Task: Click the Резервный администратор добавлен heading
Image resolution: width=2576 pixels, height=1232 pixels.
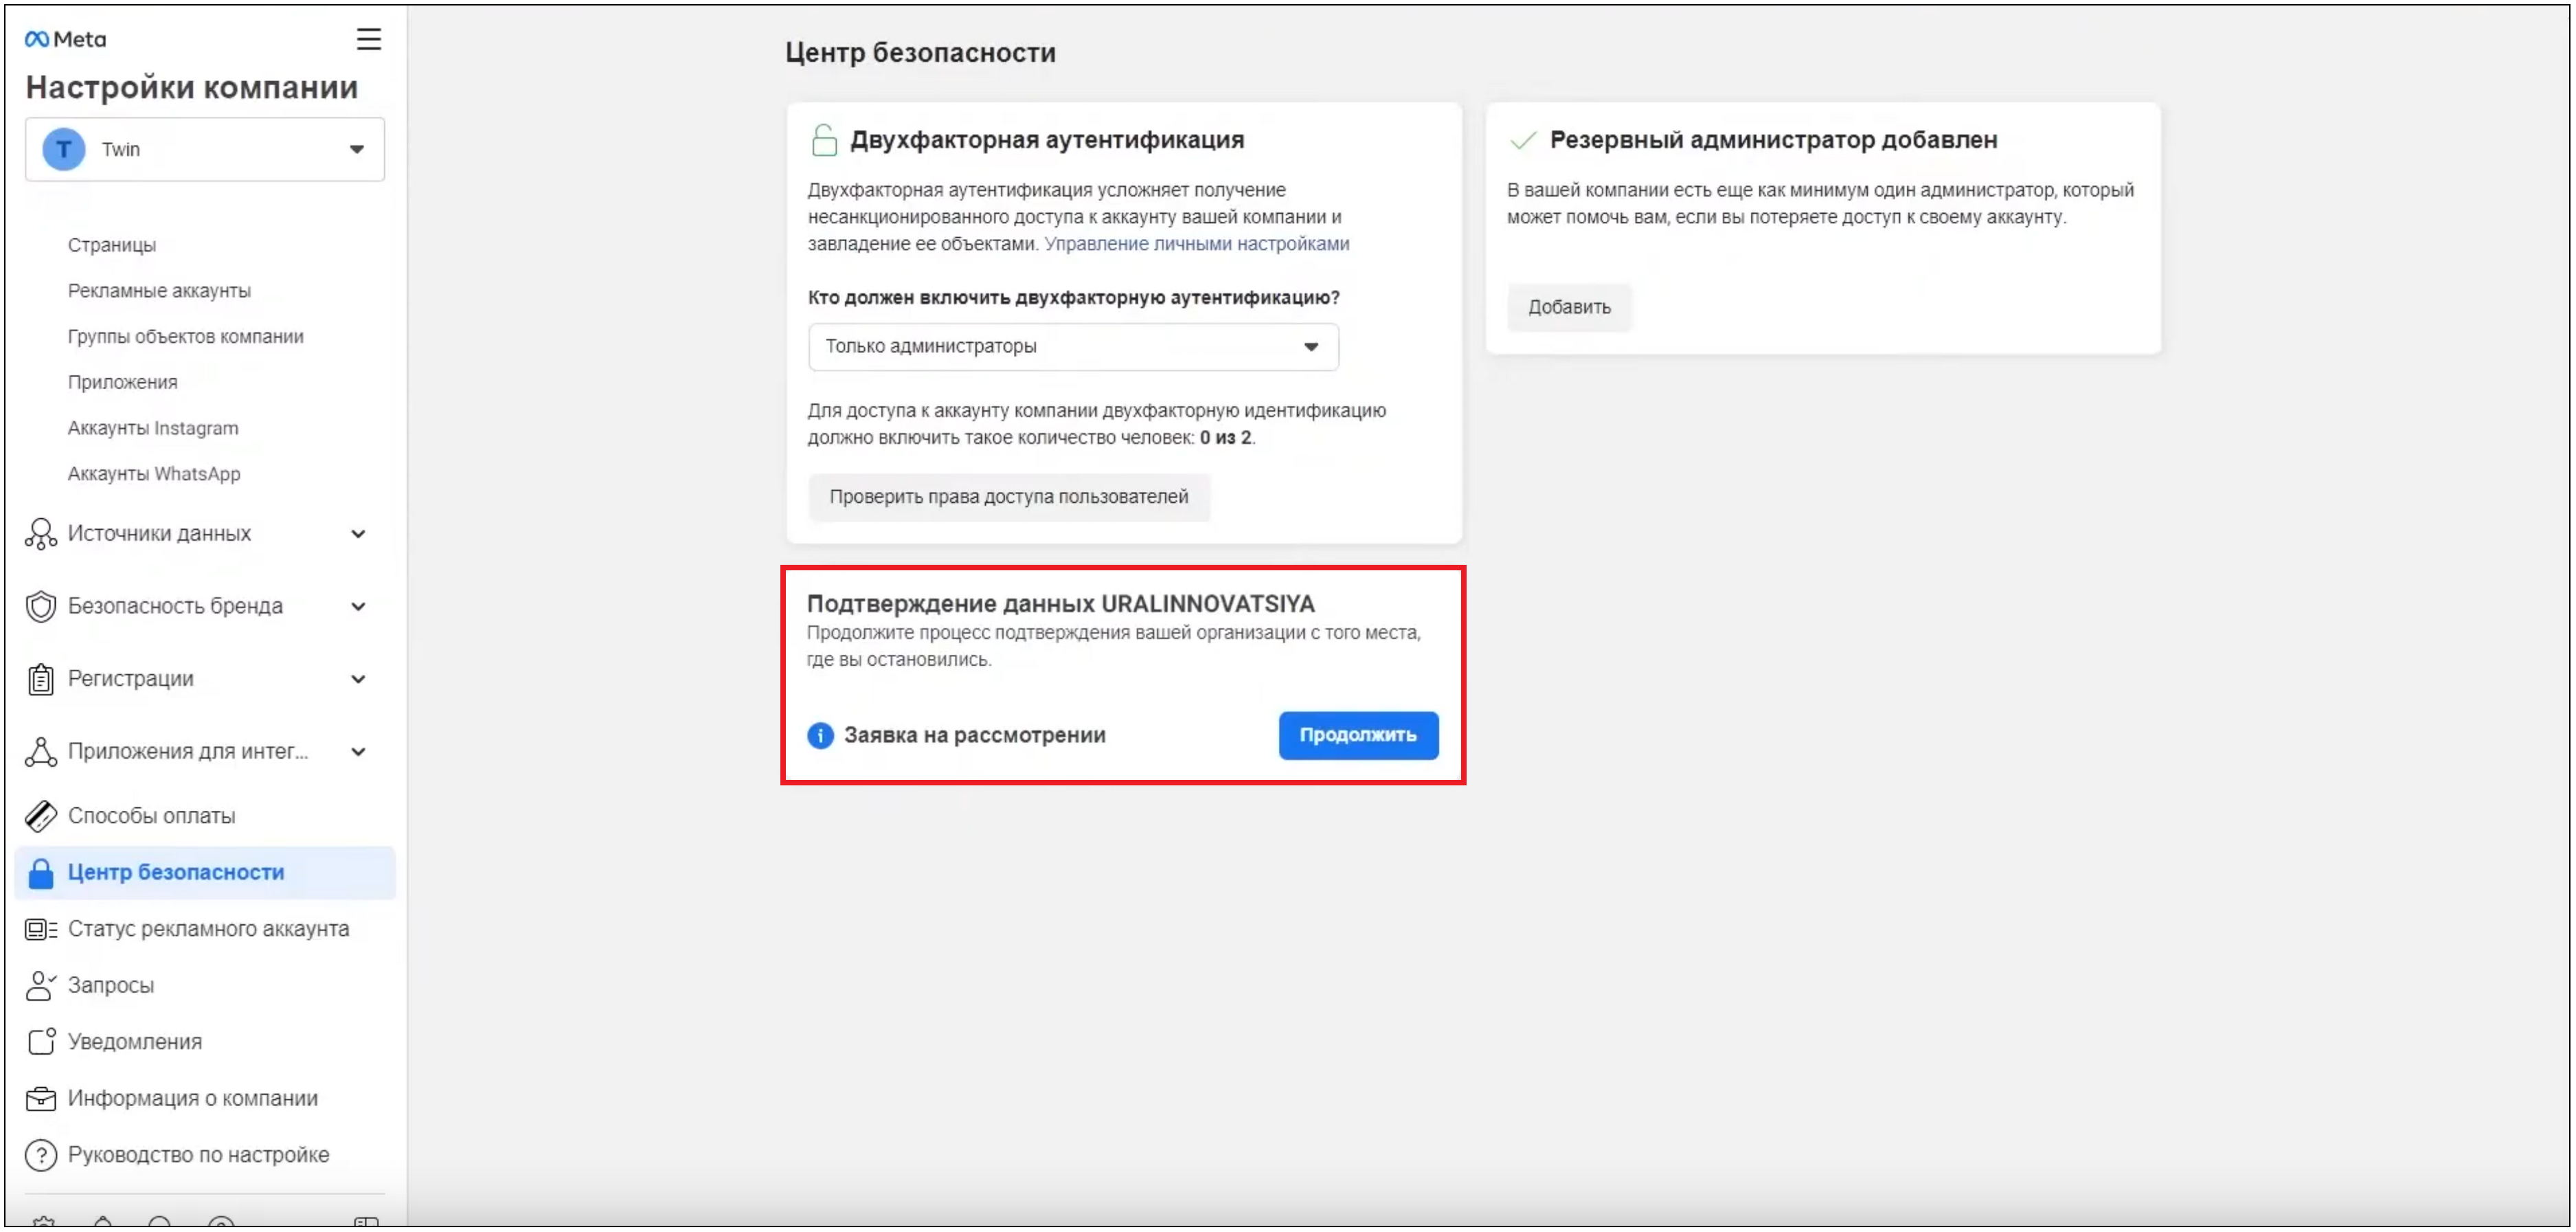Action: click(x=1773, y=140)
